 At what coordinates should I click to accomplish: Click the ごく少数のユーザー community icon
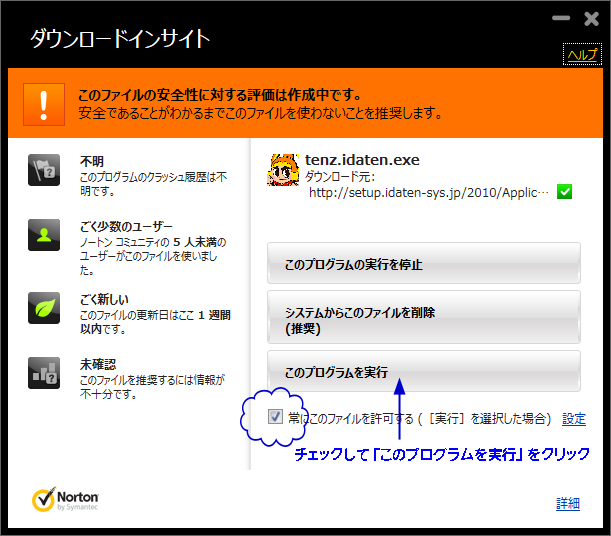pyautogui.click(x=43, y=236)
